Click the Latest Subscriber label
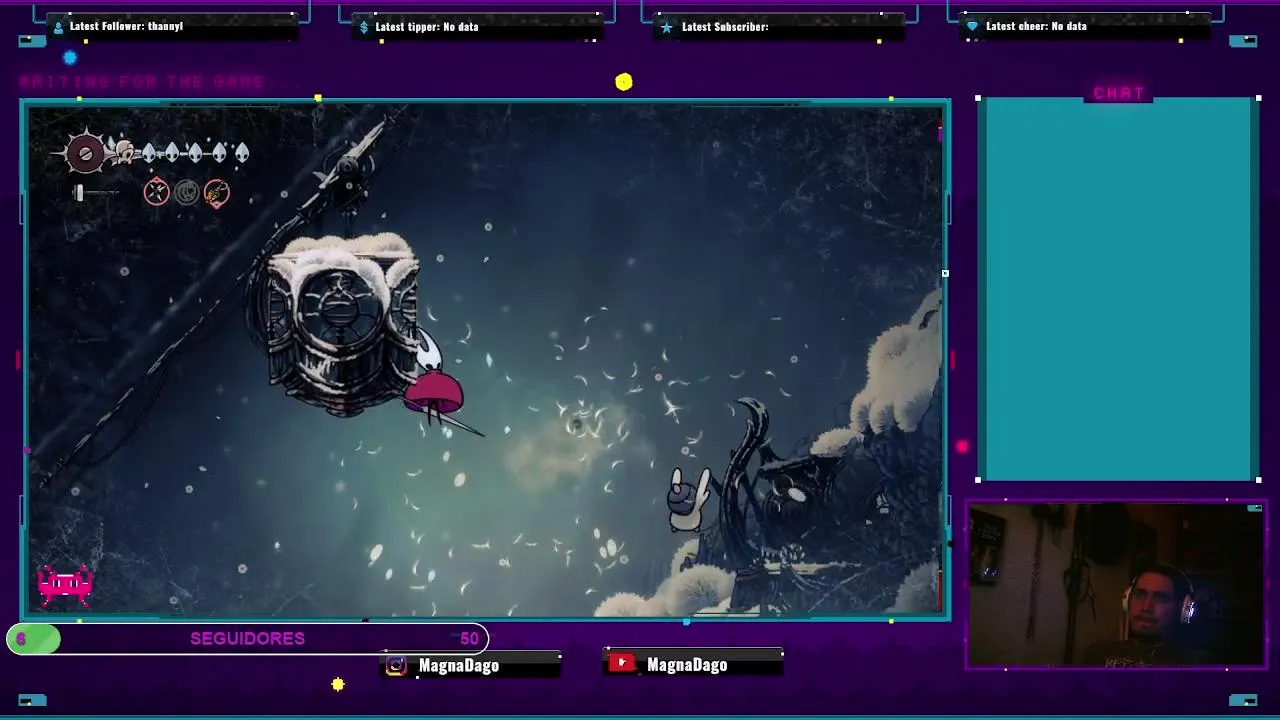 click(725, 27)
